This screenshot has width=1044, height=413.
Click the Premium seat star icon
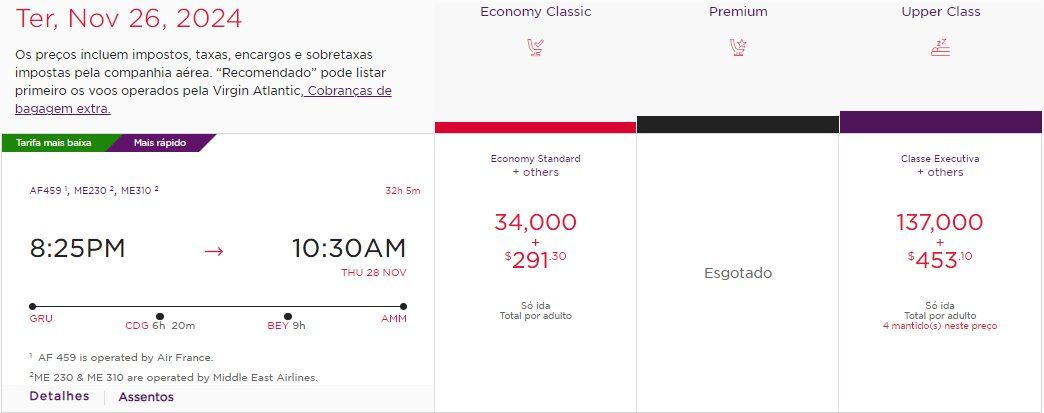(x=738, y=48)
